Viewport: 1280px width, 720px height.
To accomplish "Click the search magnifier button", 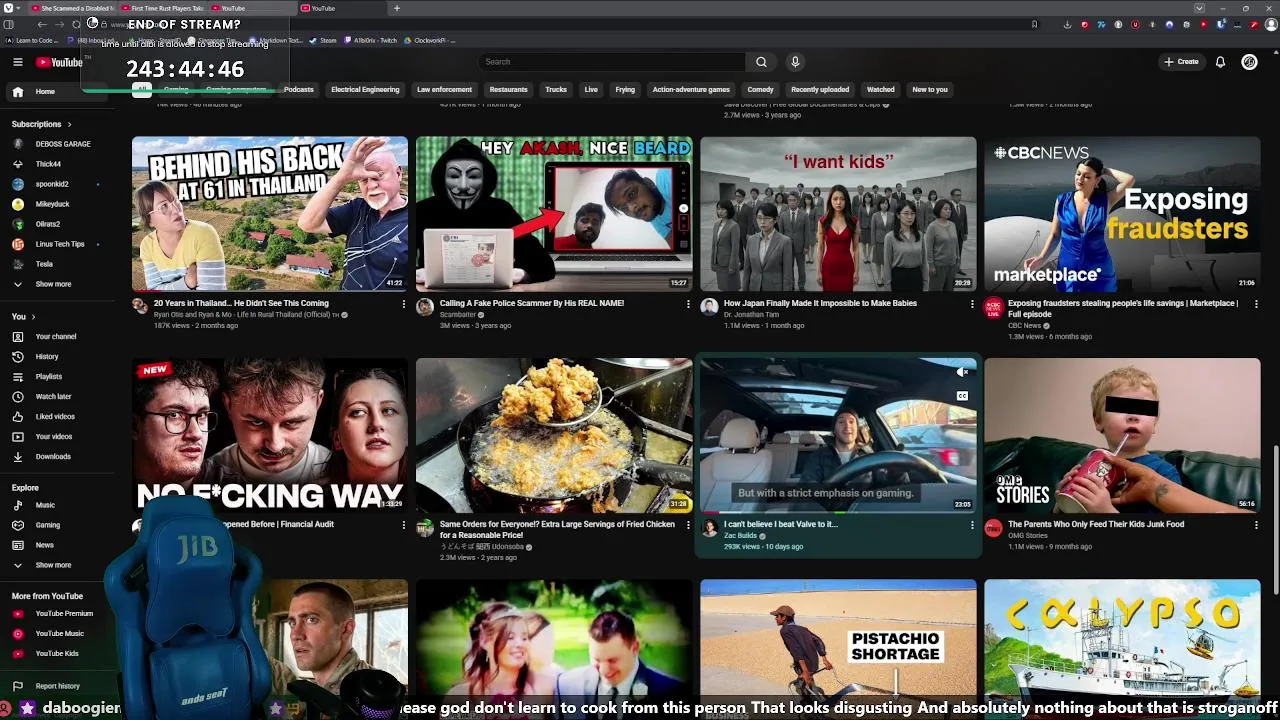I will (761, 62).
